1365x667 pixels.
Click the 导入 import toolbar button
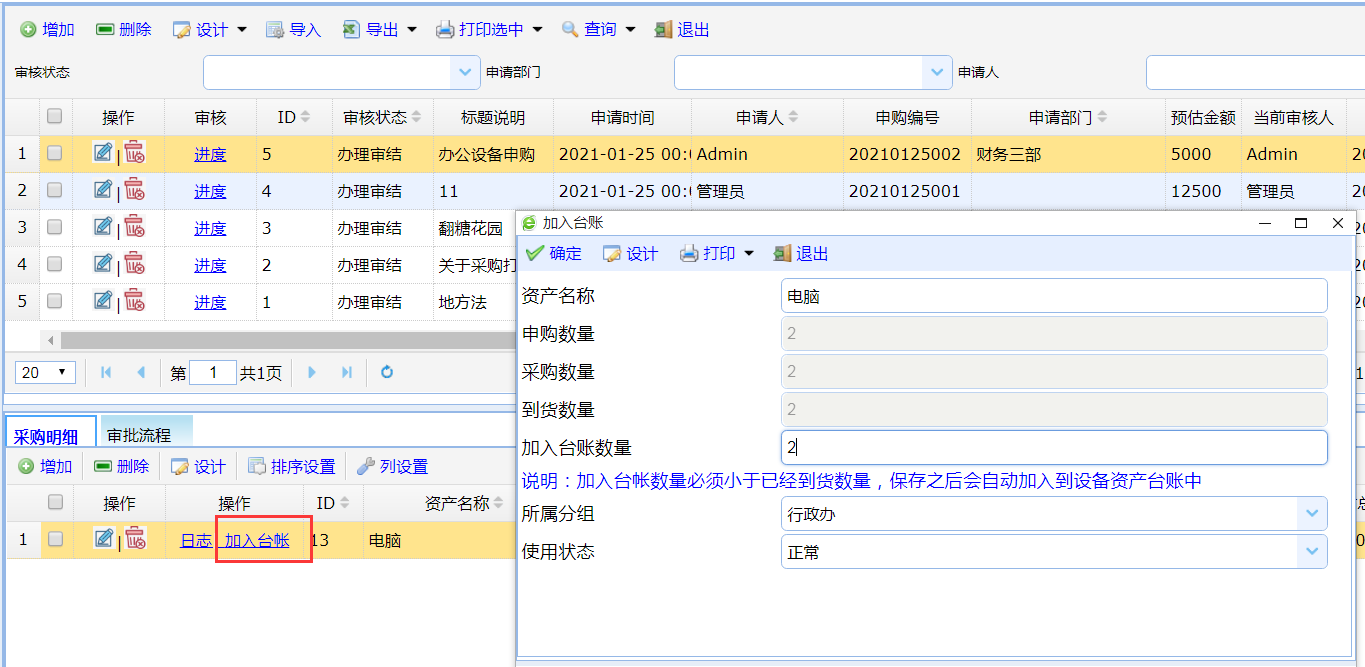point(293,30)
